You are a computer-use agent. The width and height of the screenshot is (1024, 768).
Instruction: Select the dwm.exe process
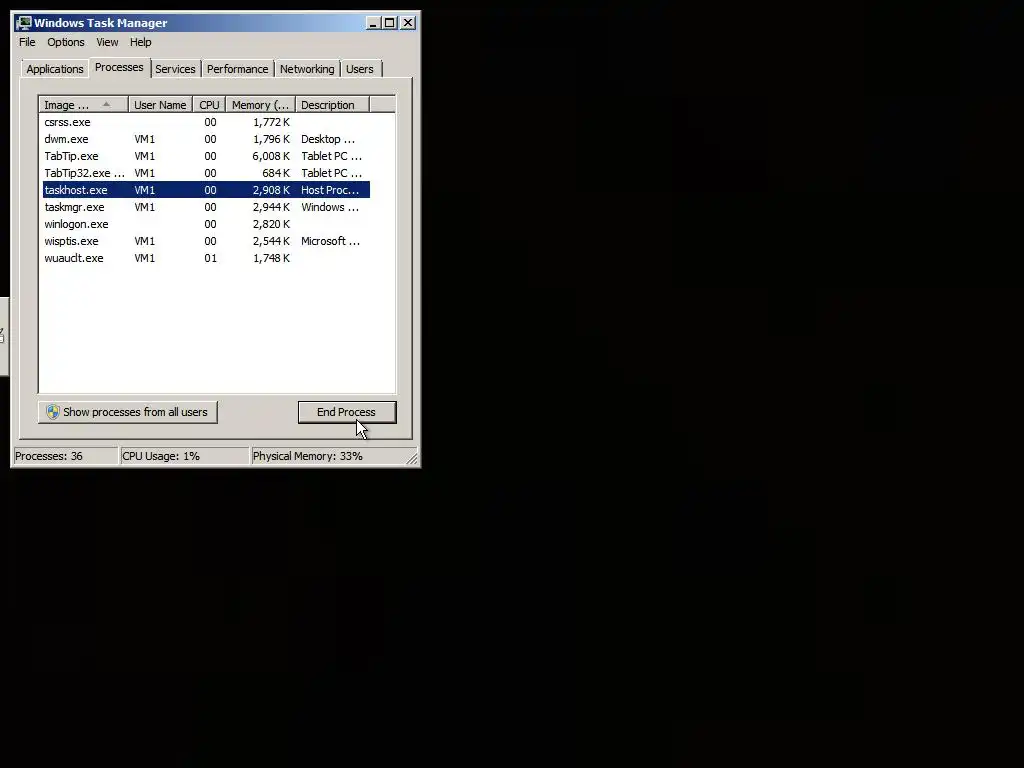coord(206,139)
